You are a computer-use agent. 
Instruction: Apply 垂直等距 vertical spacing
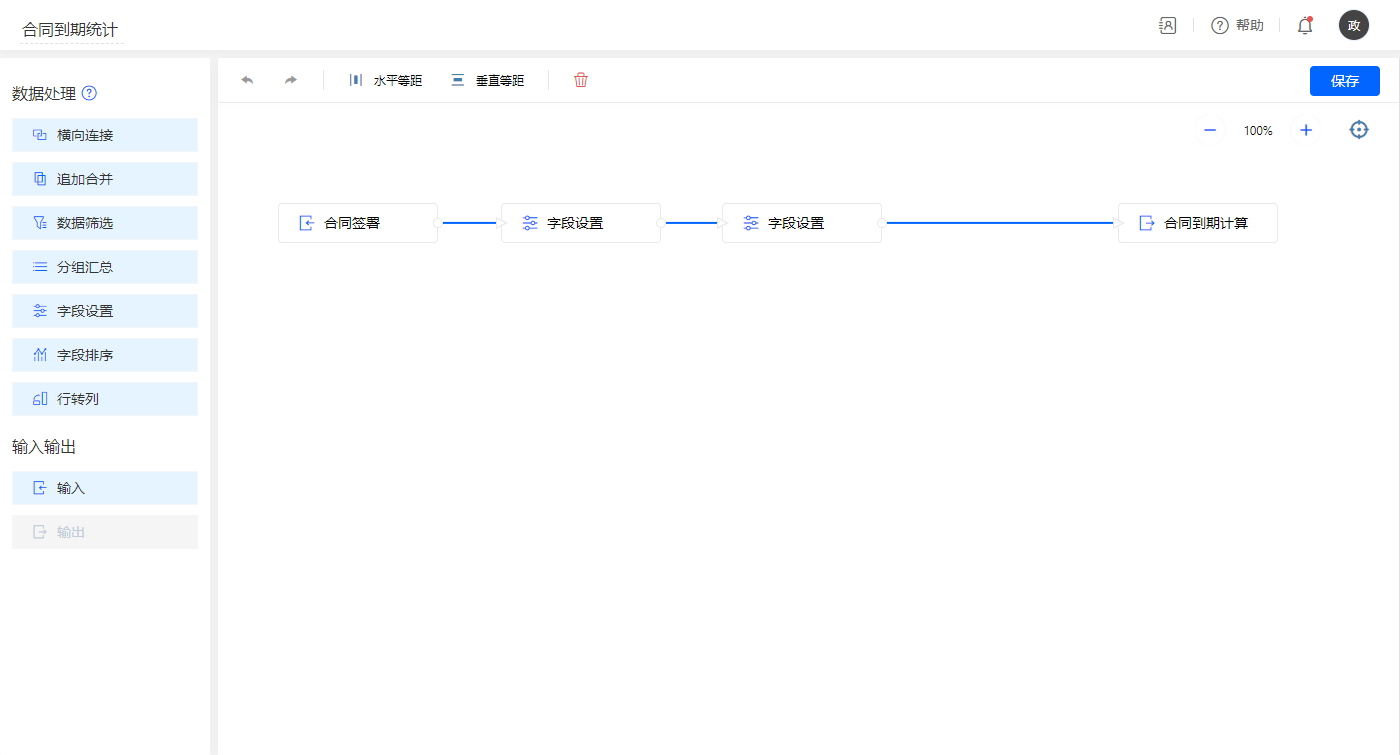[487, 80]
